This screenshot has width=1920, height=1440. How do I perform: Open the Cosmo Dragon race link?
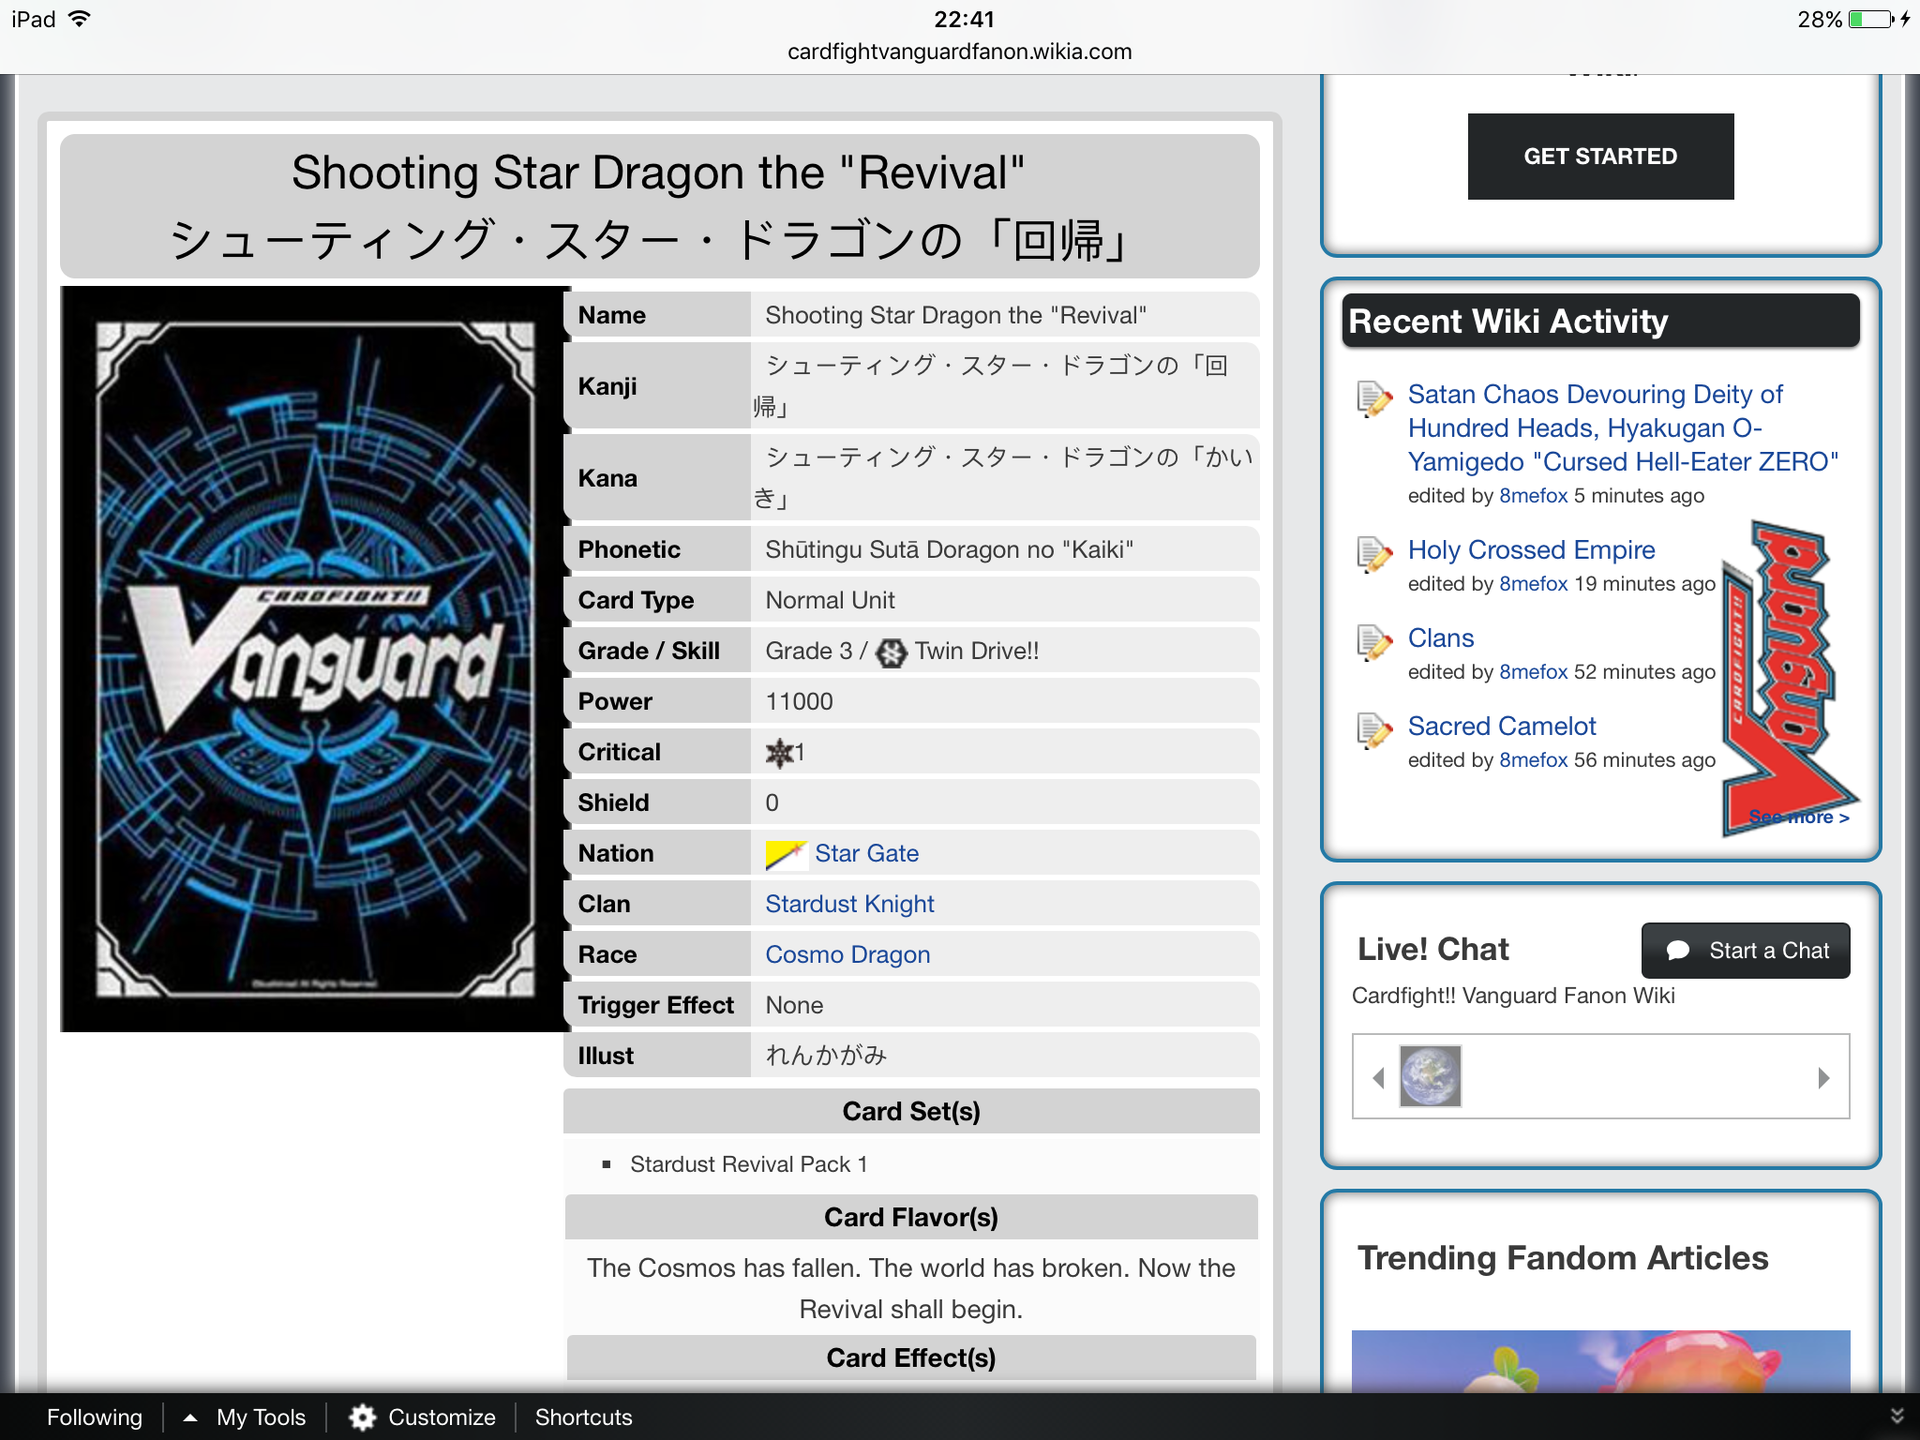(847, 955)
